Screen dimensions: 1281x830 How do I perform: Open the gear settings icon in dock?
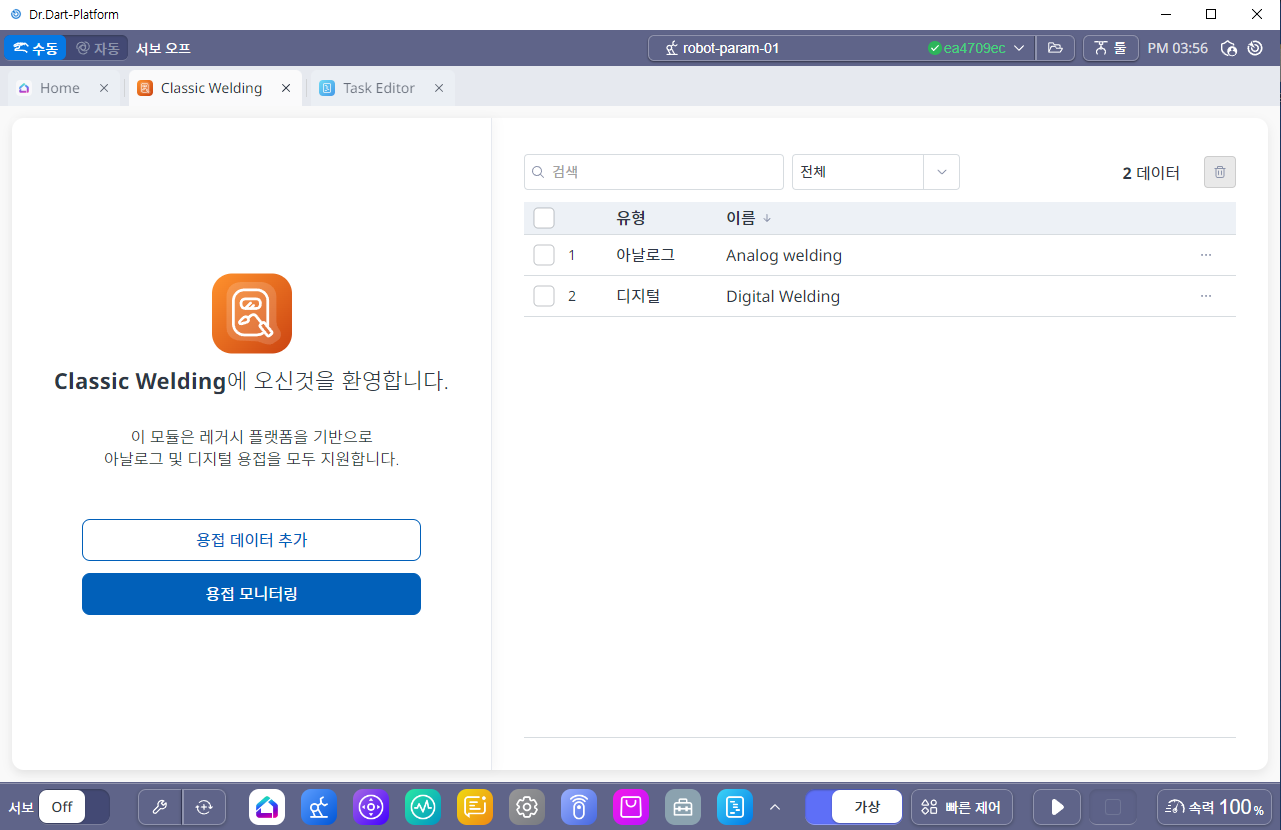527,807
